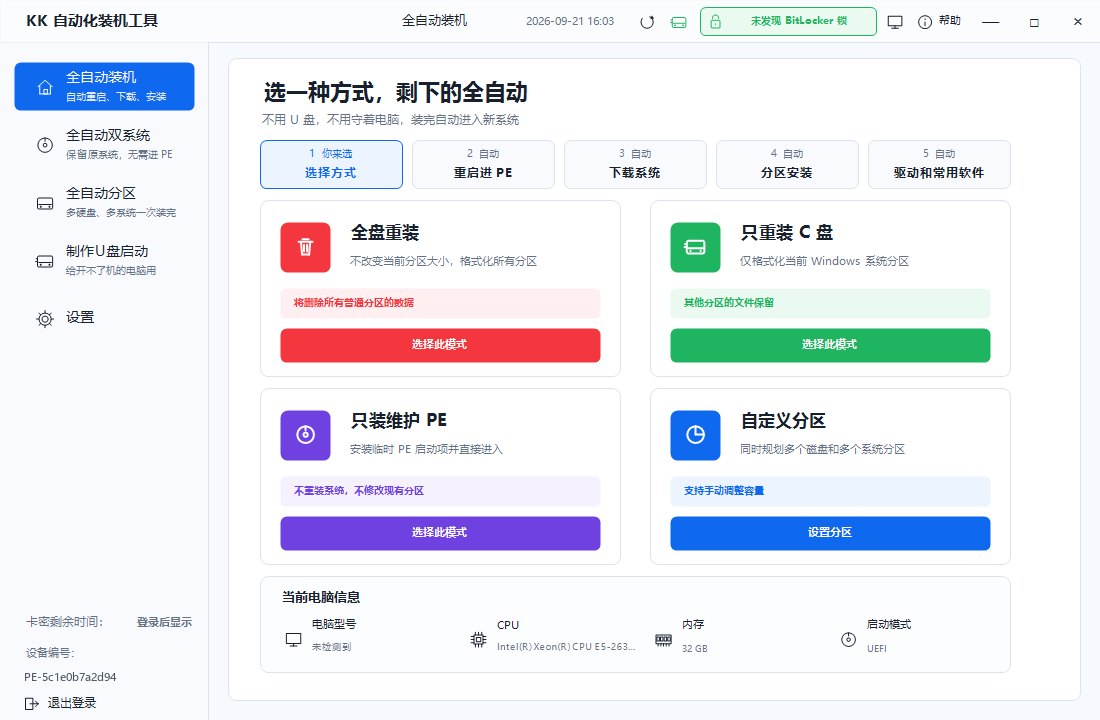The width and height of the screenshot is (1100, 720).
Task: Click the CPU chip icon
Action: click(x=478, y=639)
